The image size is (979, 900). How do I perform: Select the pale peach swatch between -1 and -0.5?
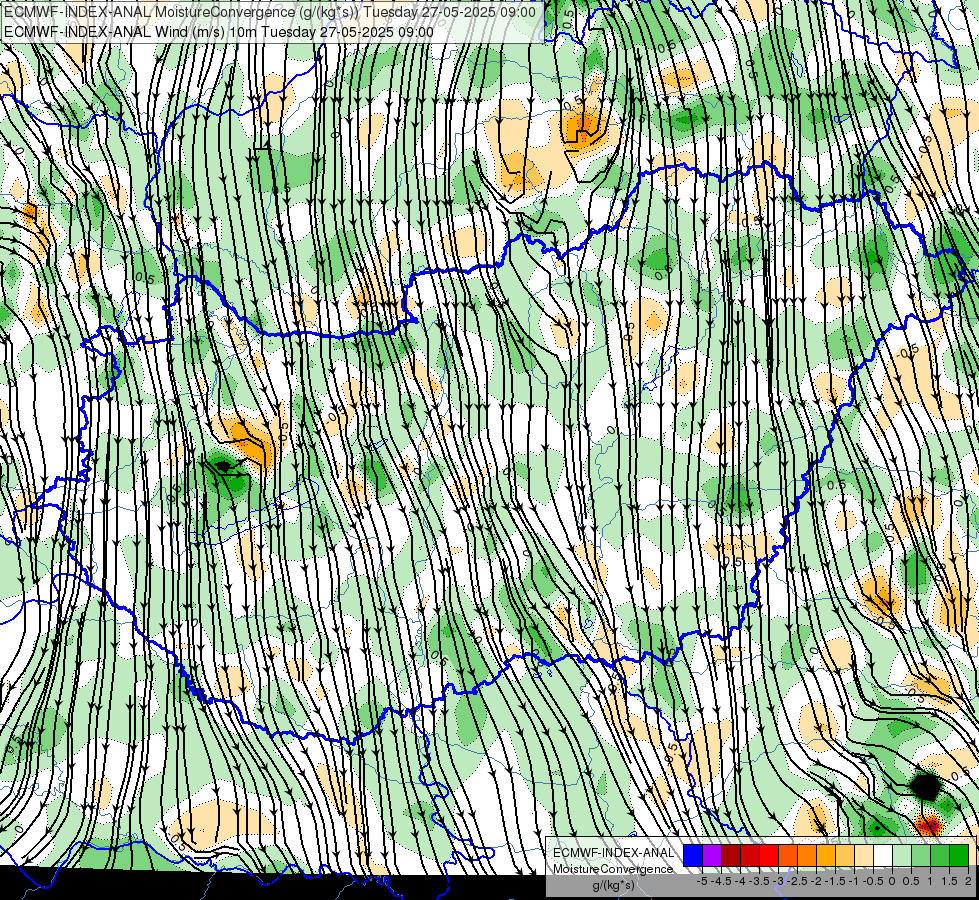pyautogui.click(x=864, y=856)
